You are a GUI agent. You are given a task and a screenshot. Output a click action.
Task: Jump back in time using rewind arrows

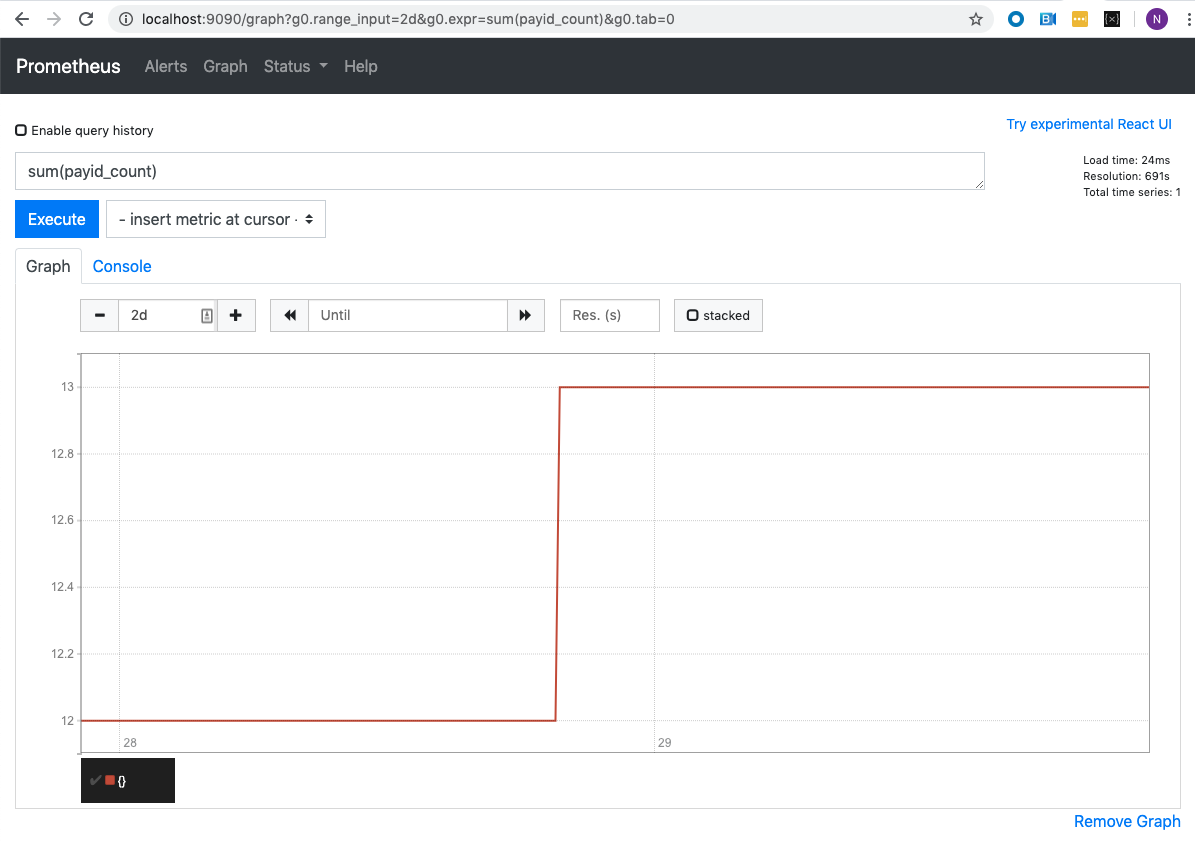pos(289,315)
